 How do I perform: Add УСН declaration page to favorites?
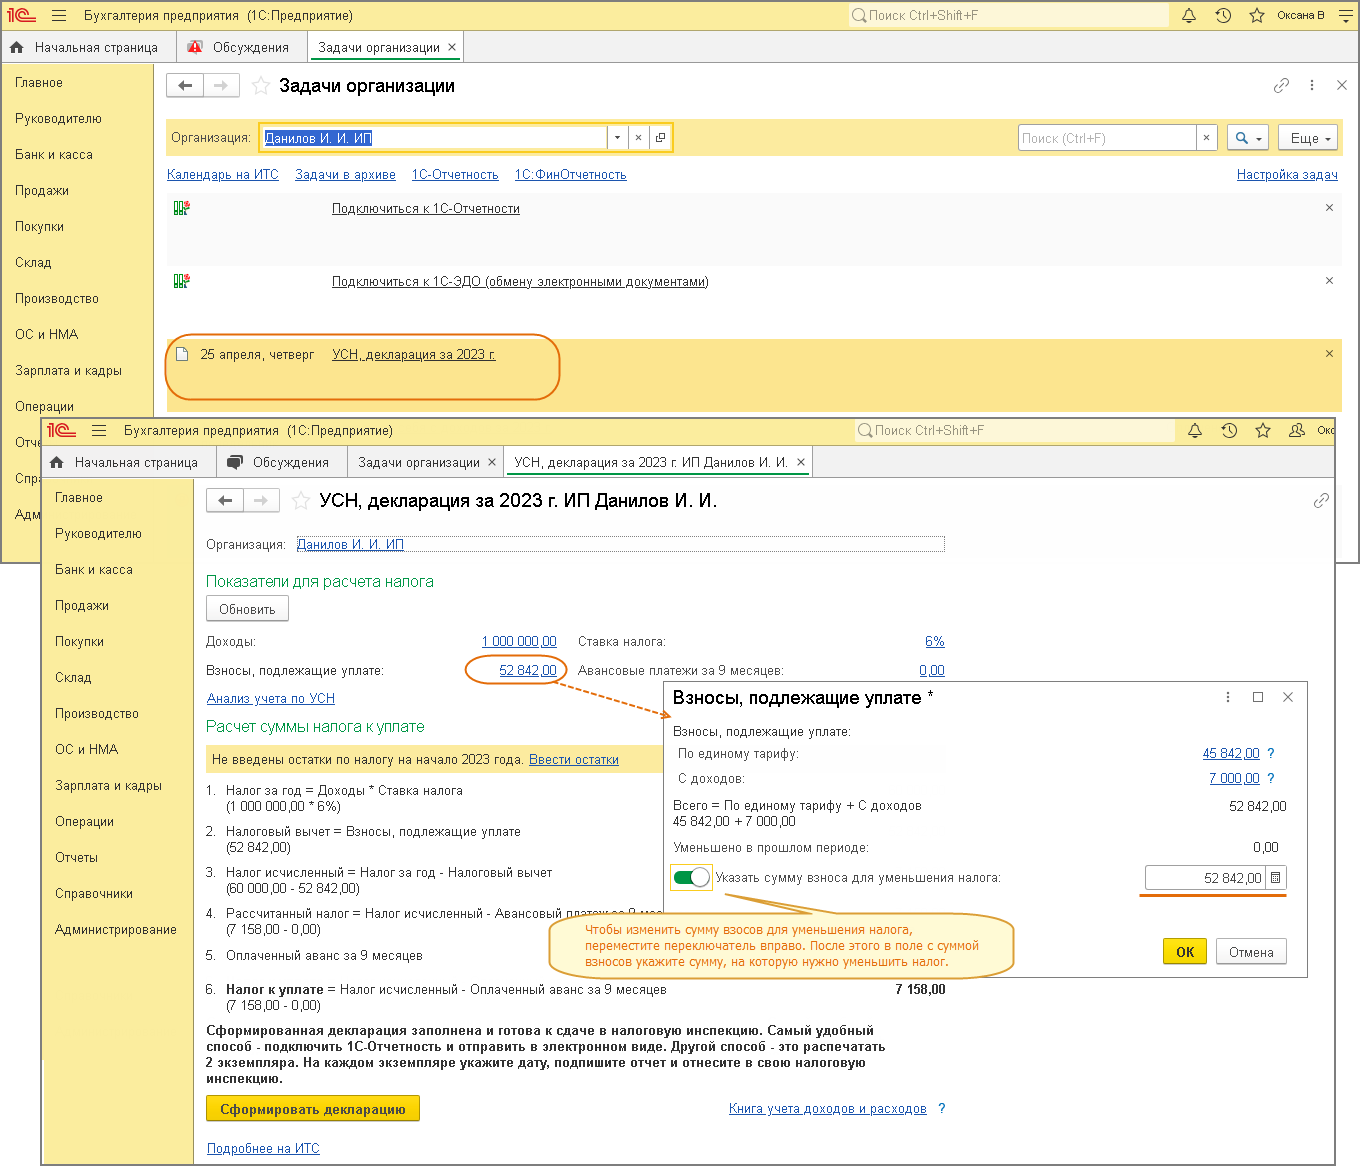pos(301,501)
